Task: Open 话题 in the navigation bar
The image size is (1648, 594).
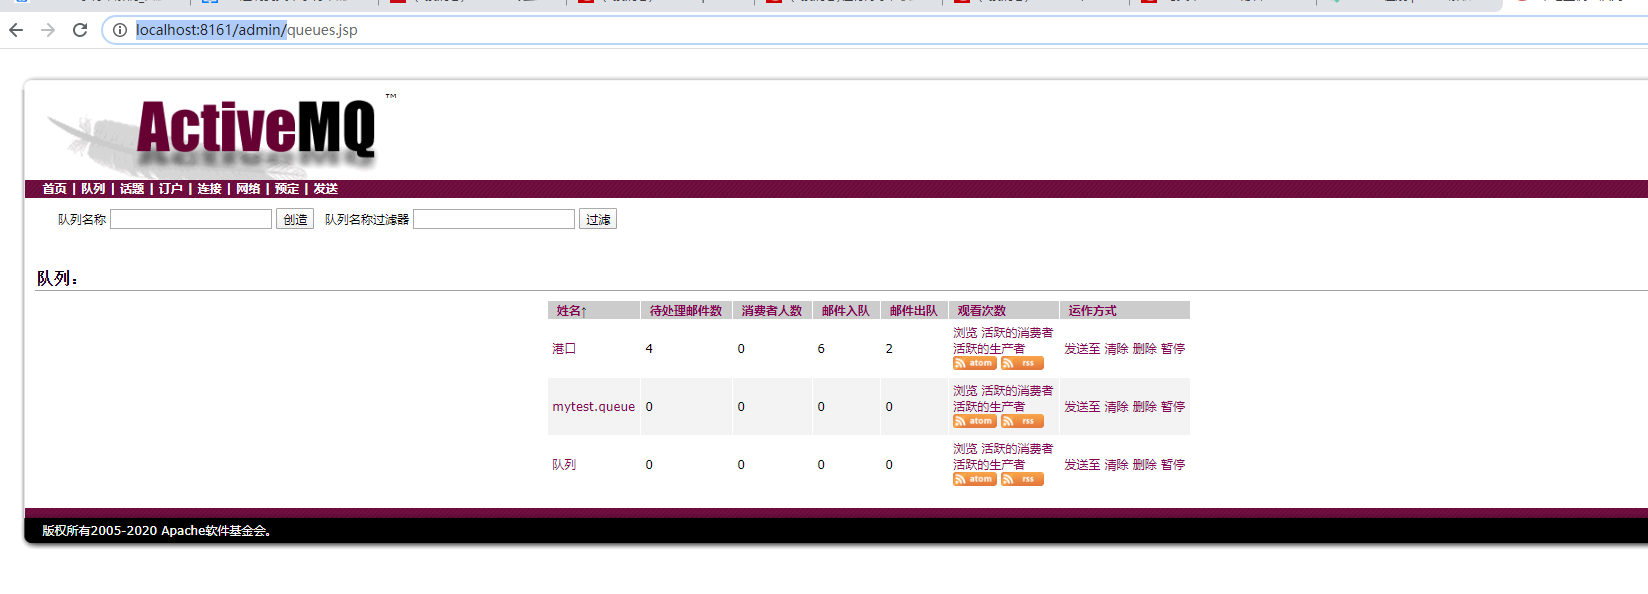Action: pos(132,189)
